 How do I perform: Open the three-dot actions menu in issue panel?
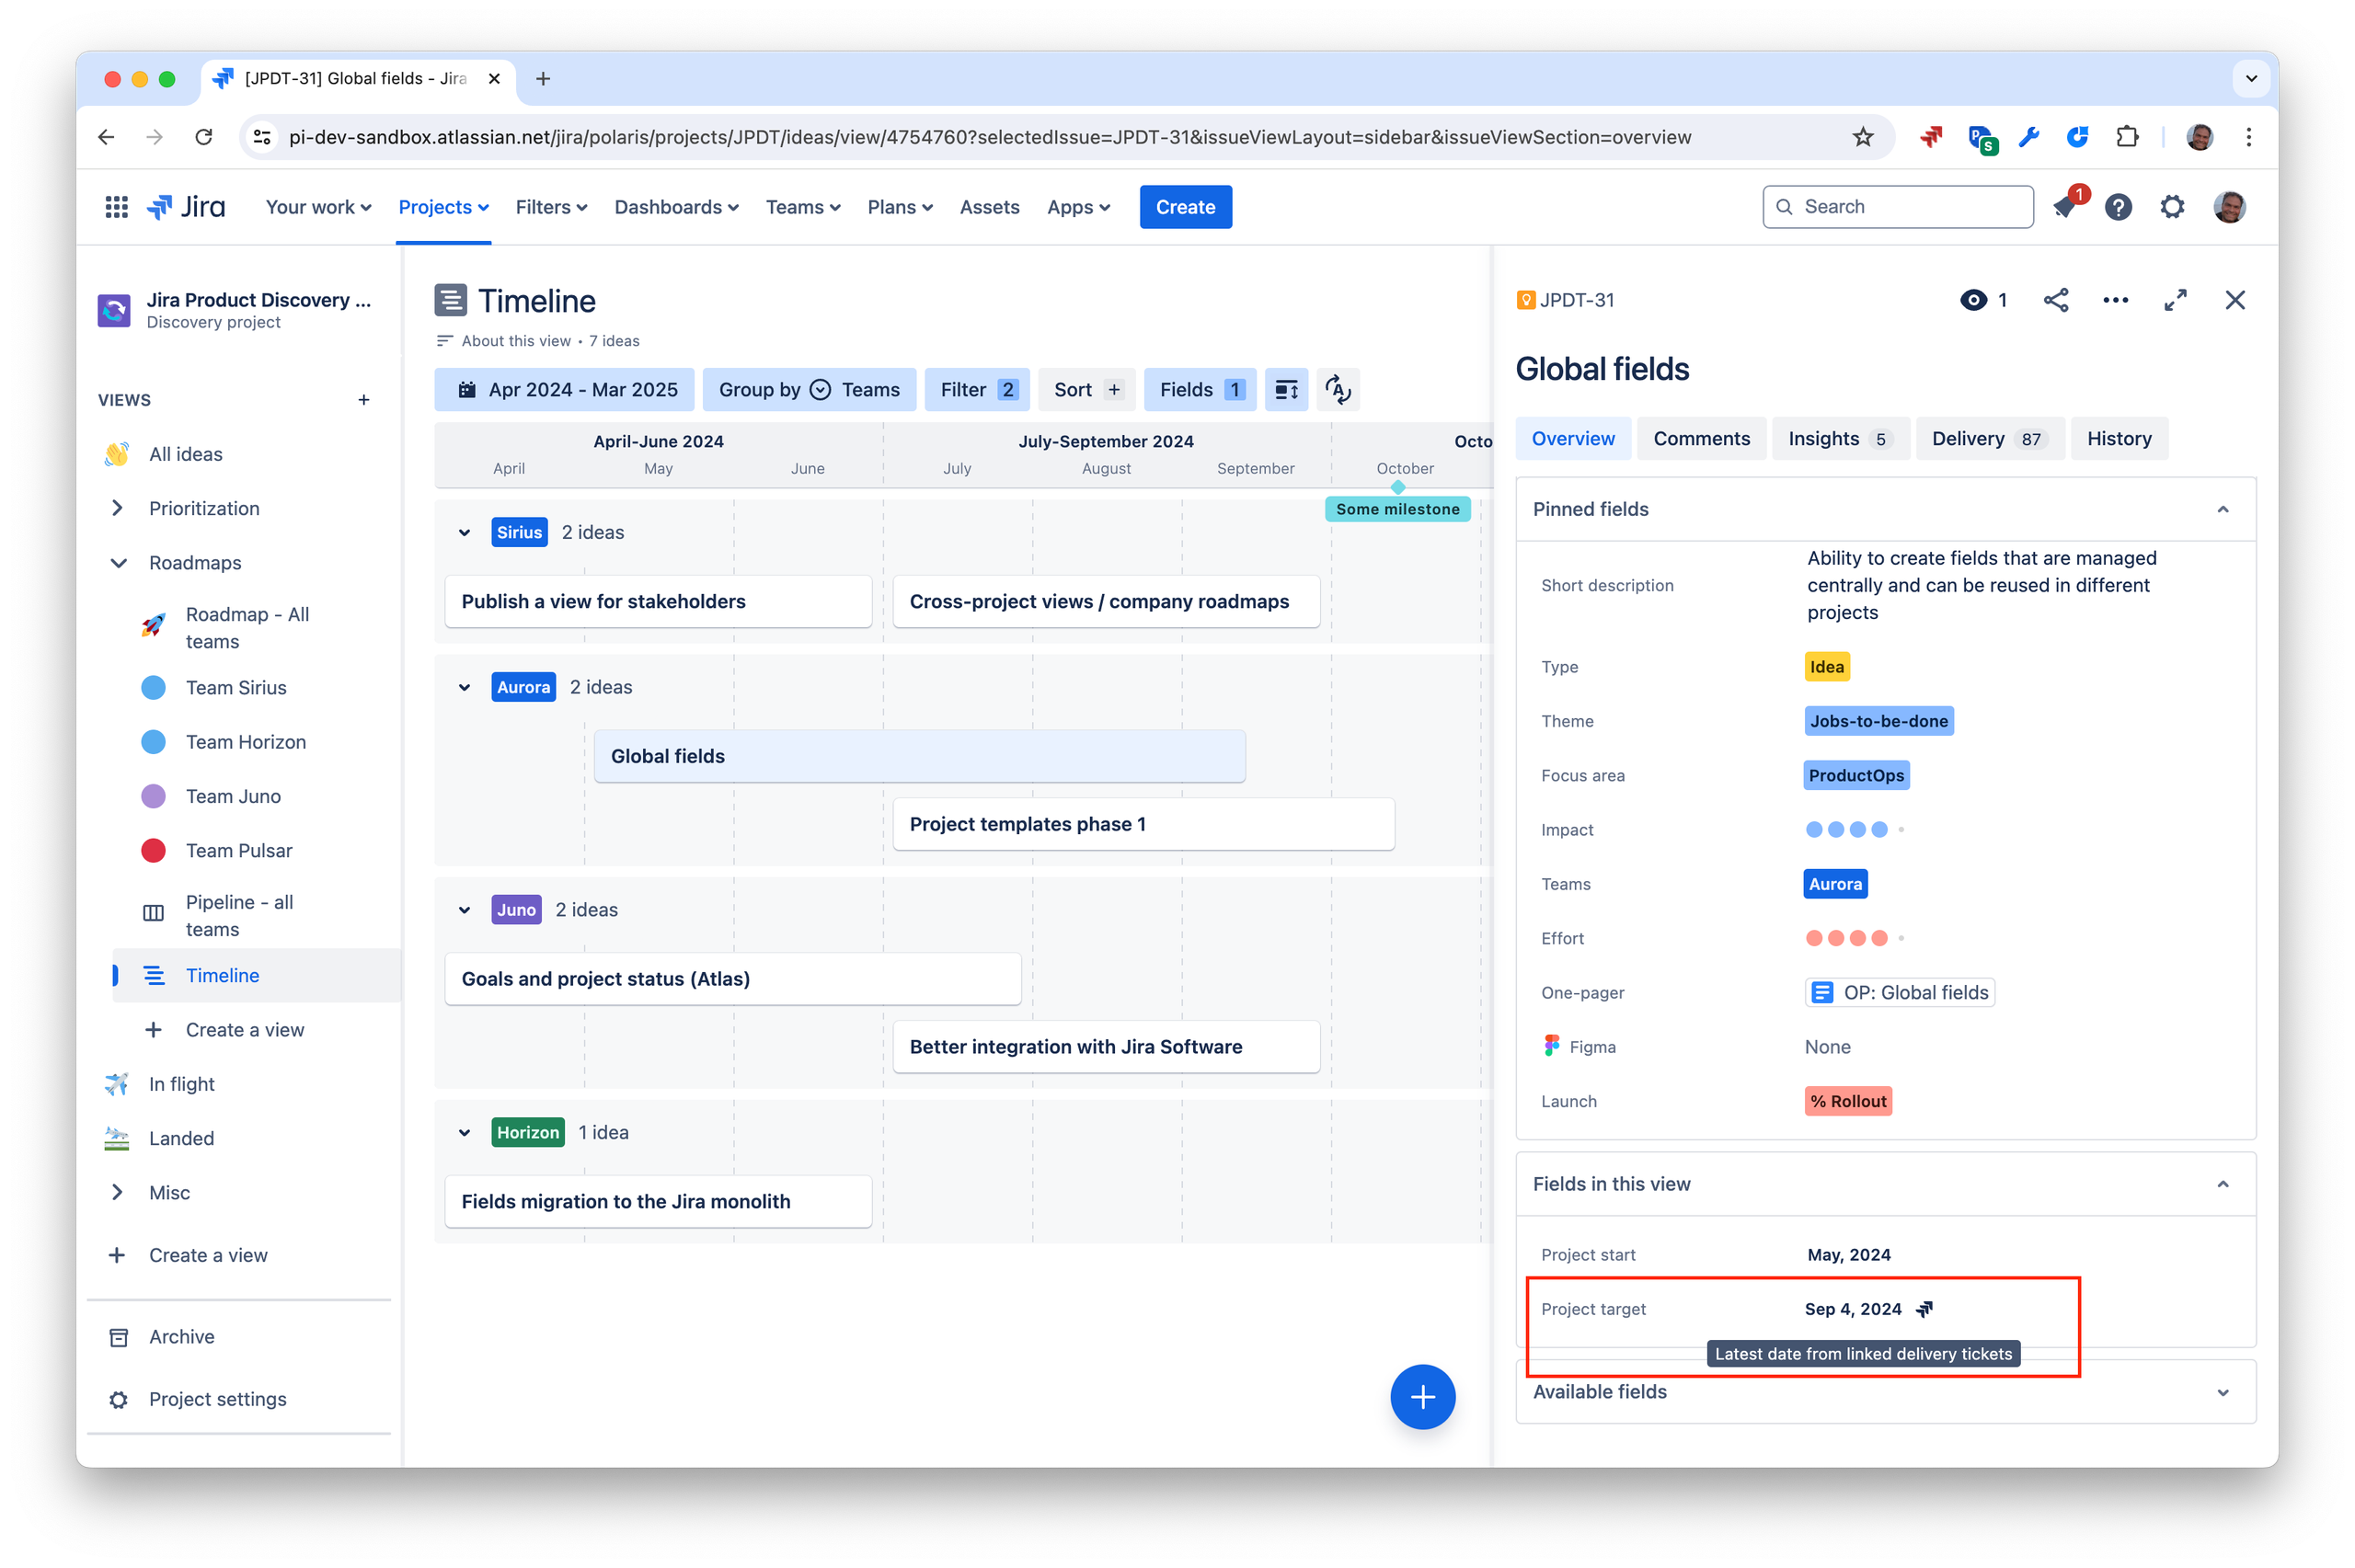tap(2115, 300)
